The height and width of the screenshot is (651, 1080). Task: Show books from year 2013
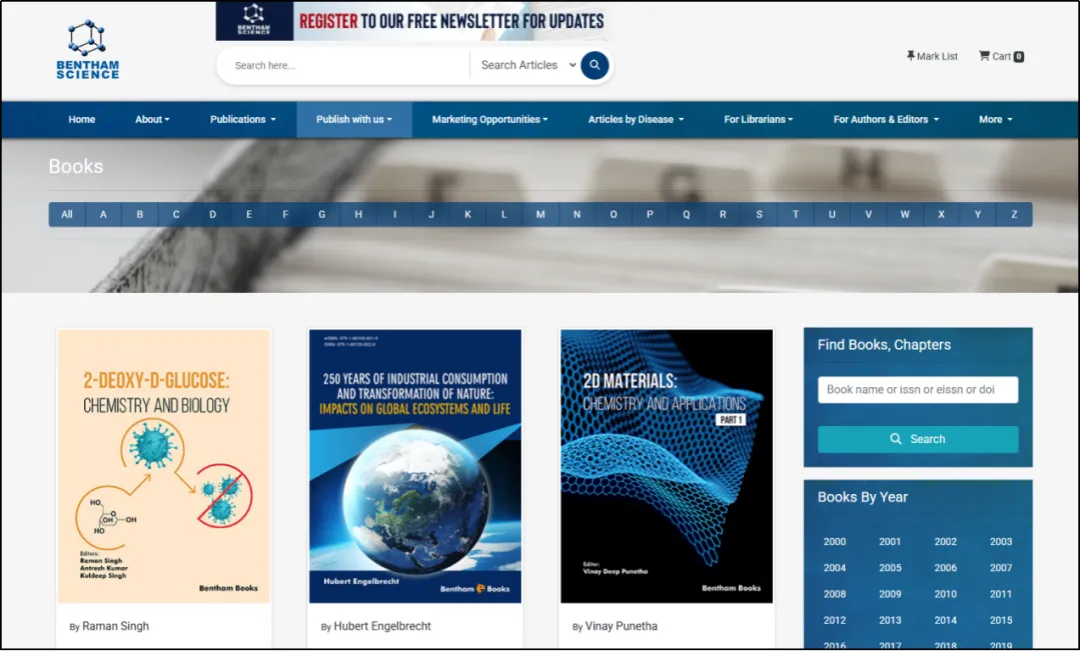(890, 621)
